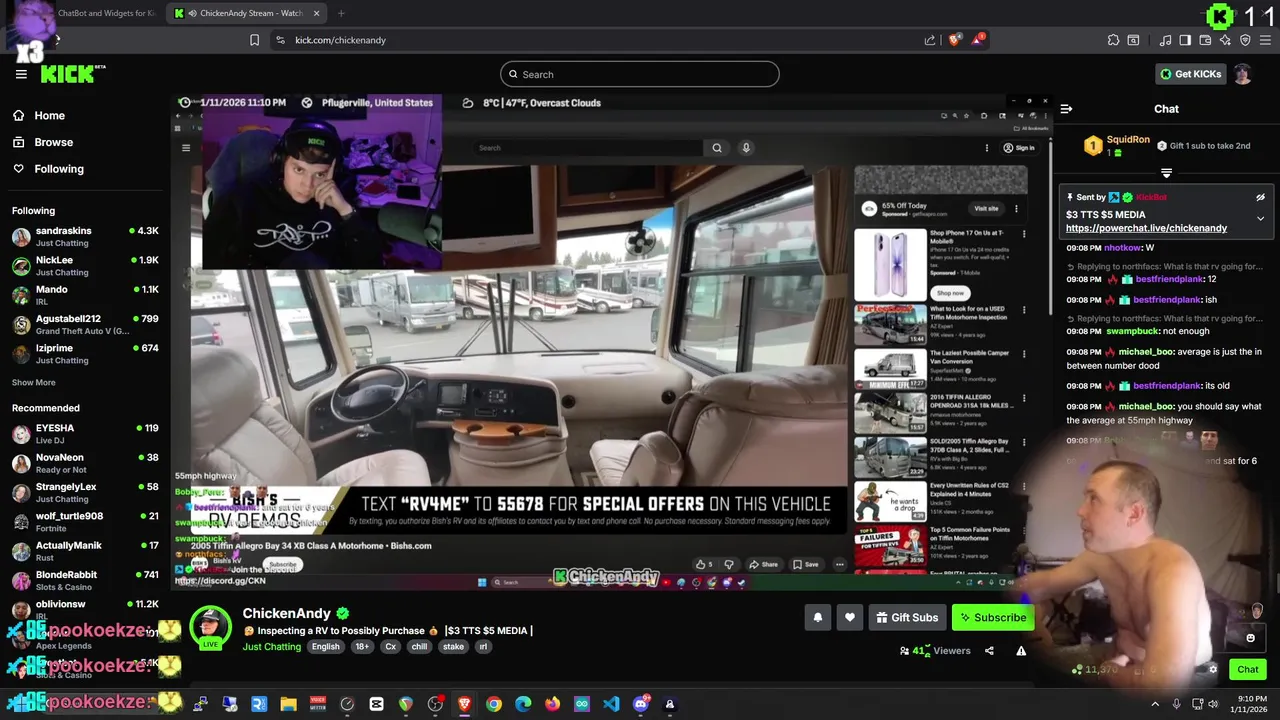Screen dimensions: 1280x720
Task: Open File Explorer from taskbar
Action: [x=288, y=704]
